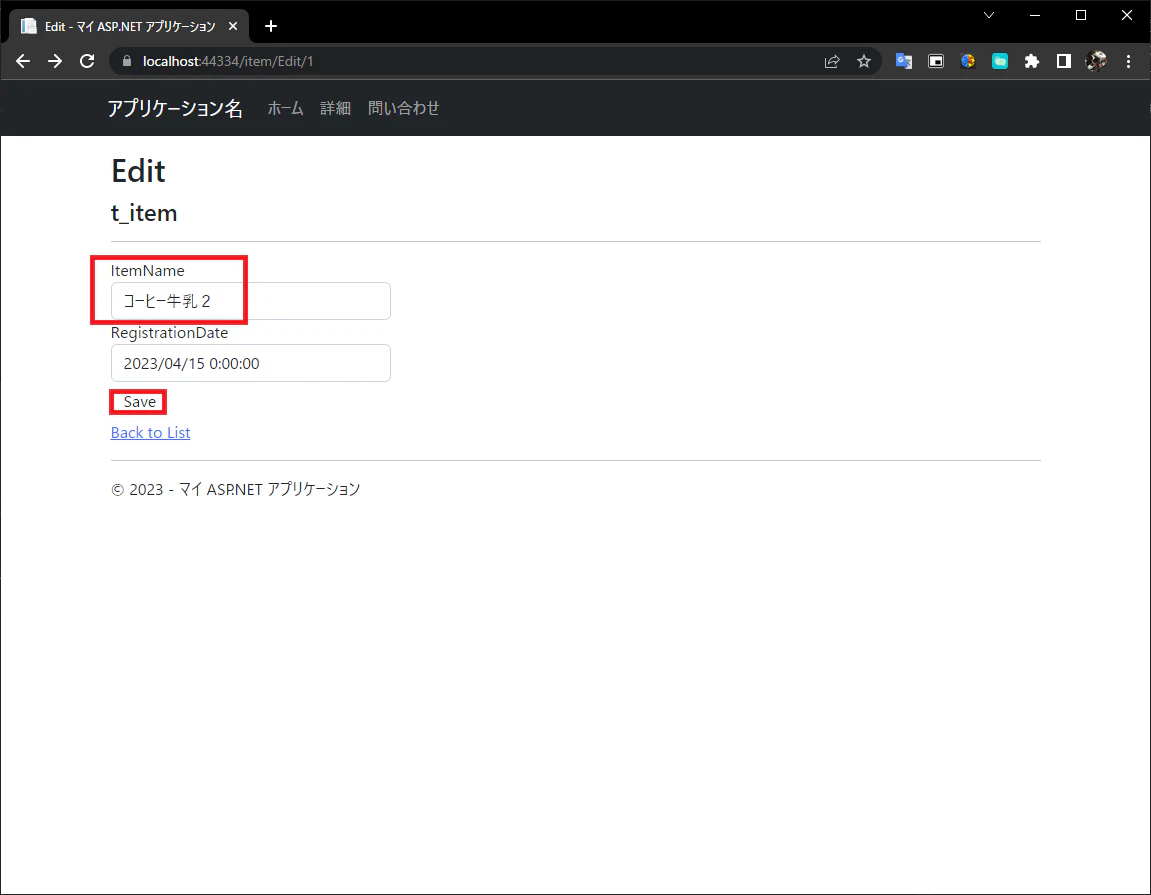This screenshot has width=1151, height=895.
Task: Focus the RegistrationDate input field
Action: (x=250, y=363)
